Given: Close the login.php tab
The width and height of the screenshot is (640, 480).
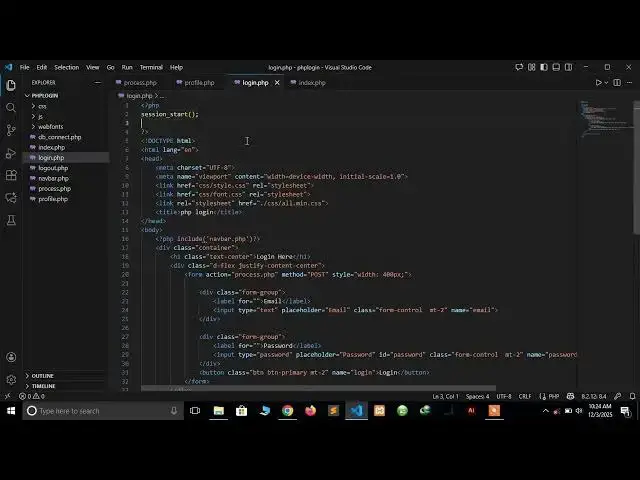Looking at the screenshot, I should pos(277,82).
